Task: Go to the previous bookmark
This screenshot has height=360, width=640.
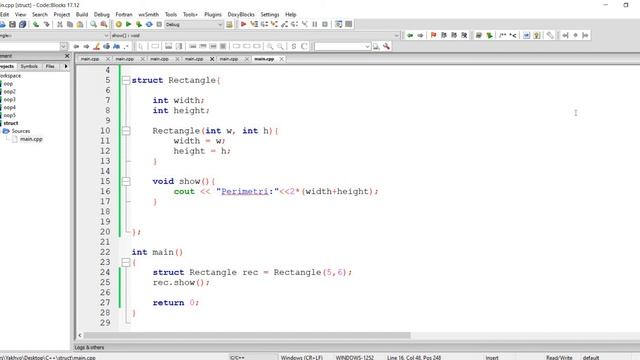Action: pyautogui.click(x=444, y=36)
